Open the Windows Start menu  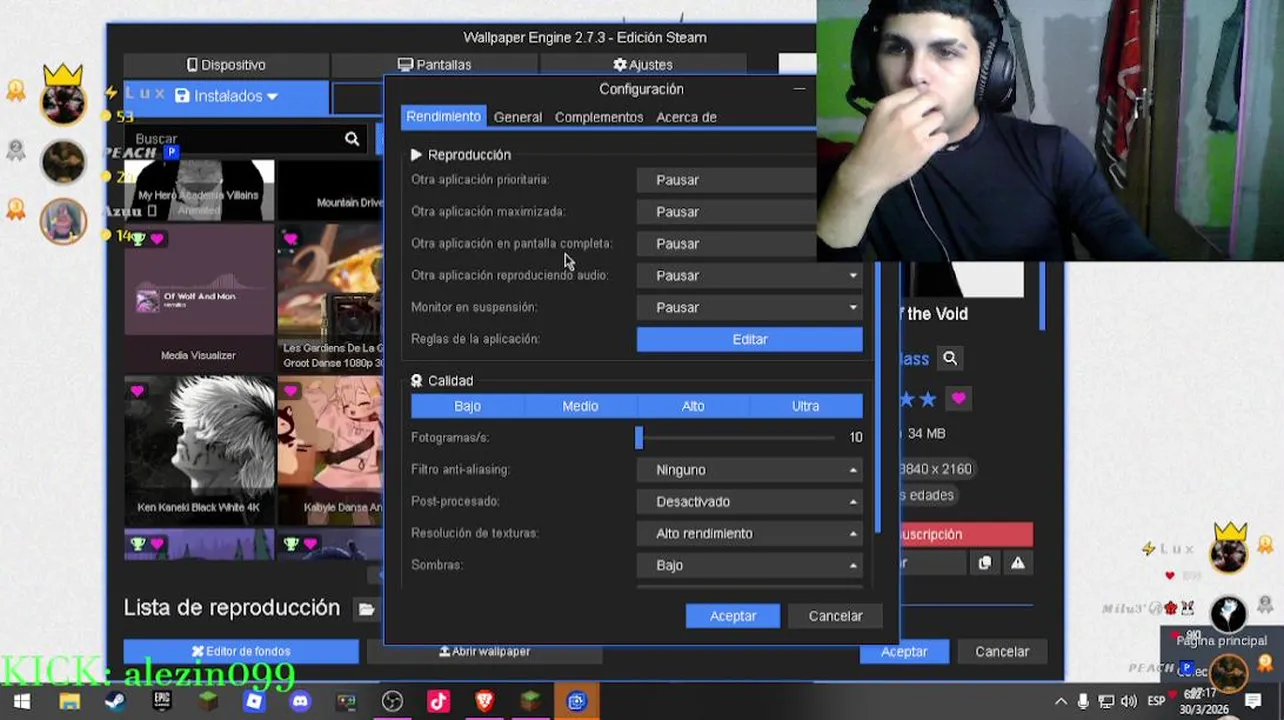click(22, 702)
